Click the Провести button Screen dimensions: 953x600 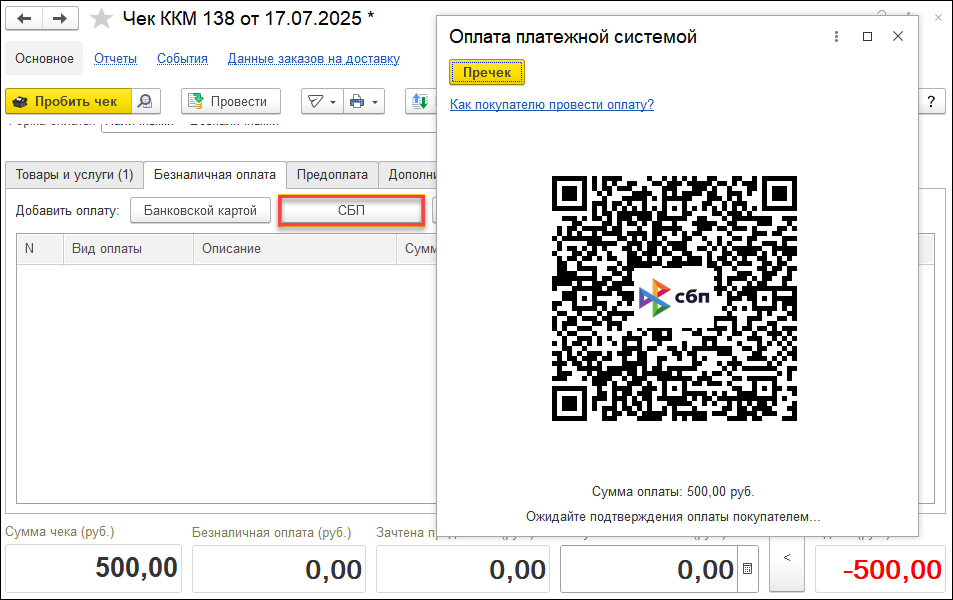(x=231, y=102)
